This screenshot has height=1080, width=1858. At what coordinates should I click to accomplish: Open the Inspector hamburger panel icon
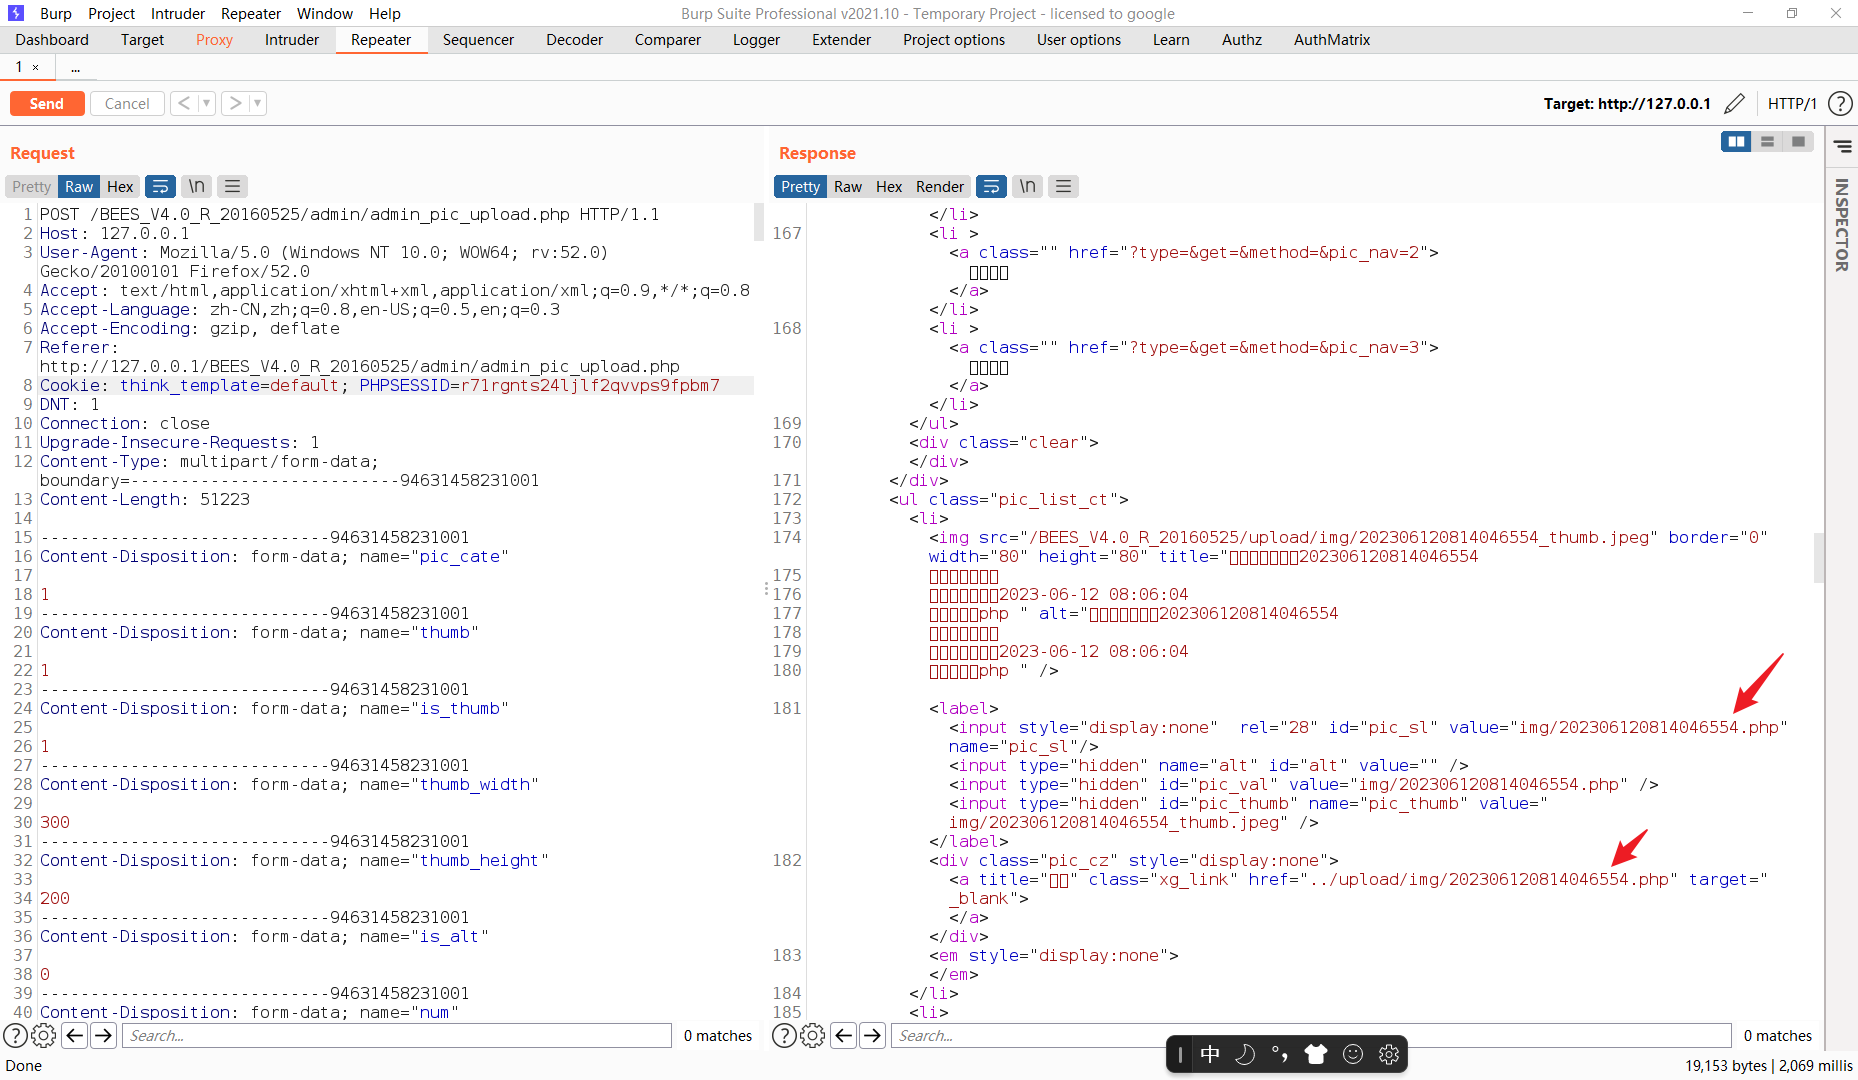(x=1843, y=146)
